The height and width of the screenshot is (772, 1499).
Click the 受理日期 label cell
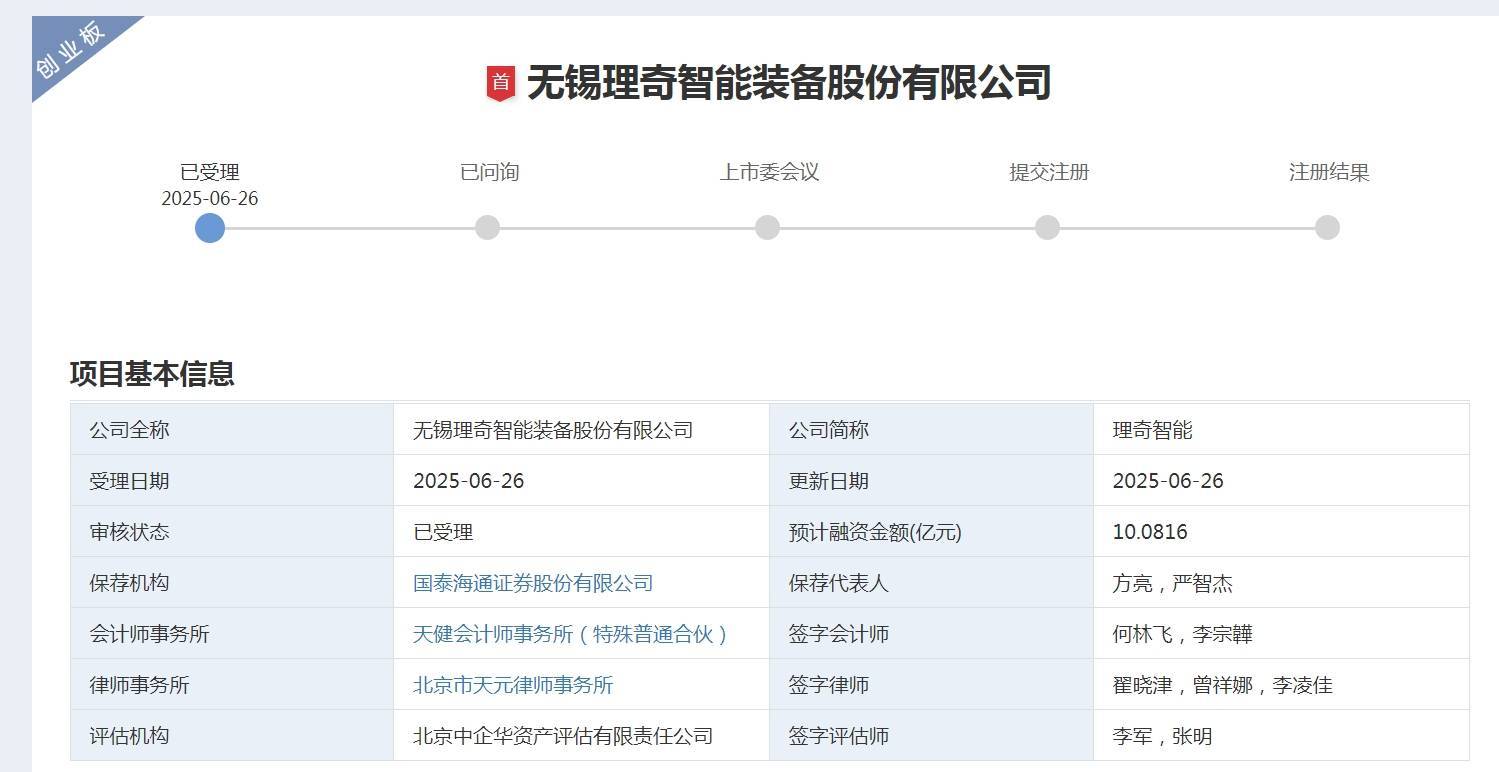tap(232, 481)
